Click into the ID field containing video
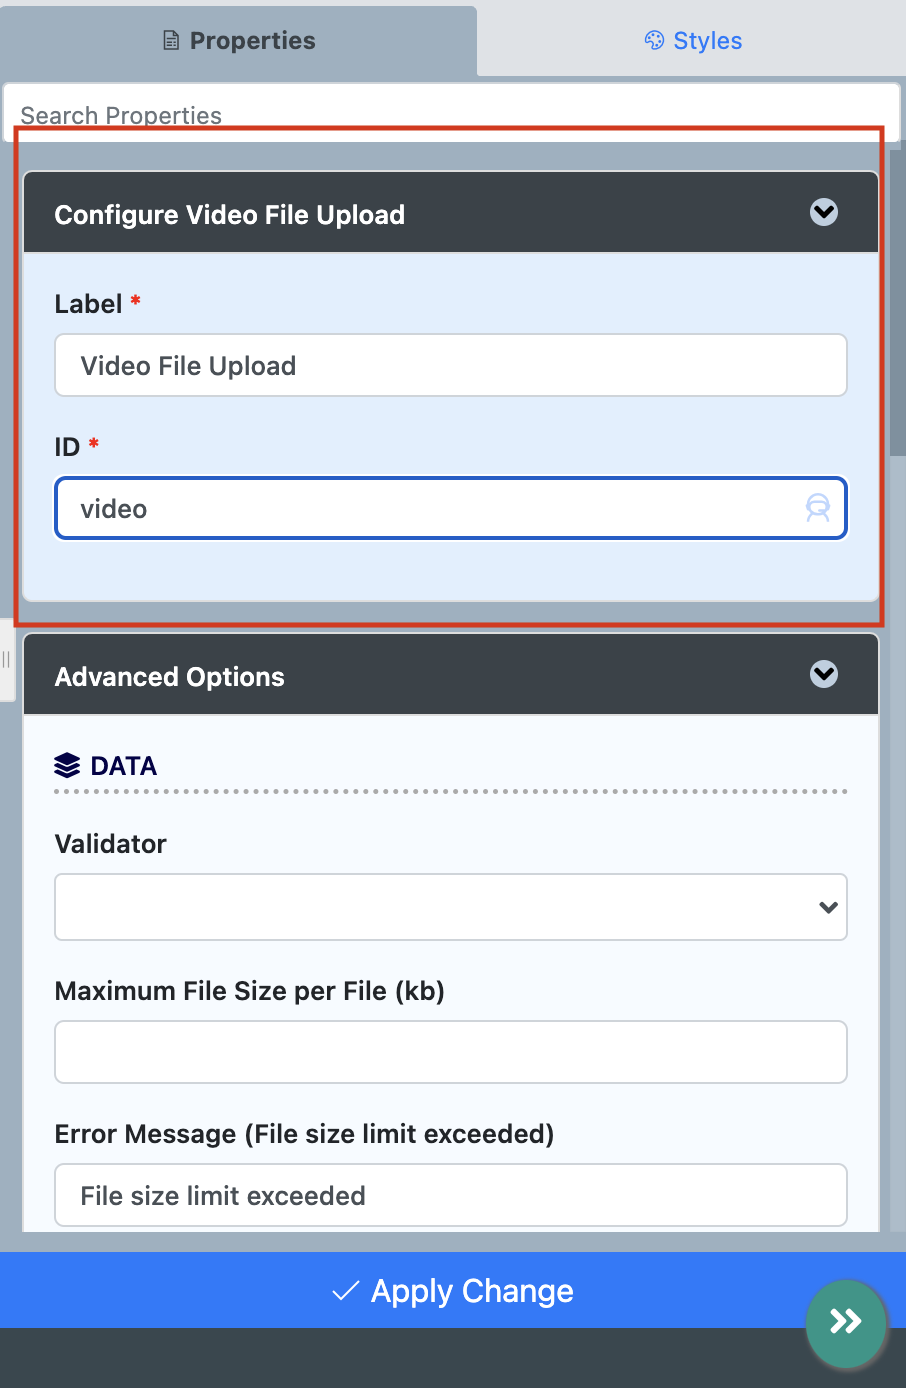 point(430,509)
